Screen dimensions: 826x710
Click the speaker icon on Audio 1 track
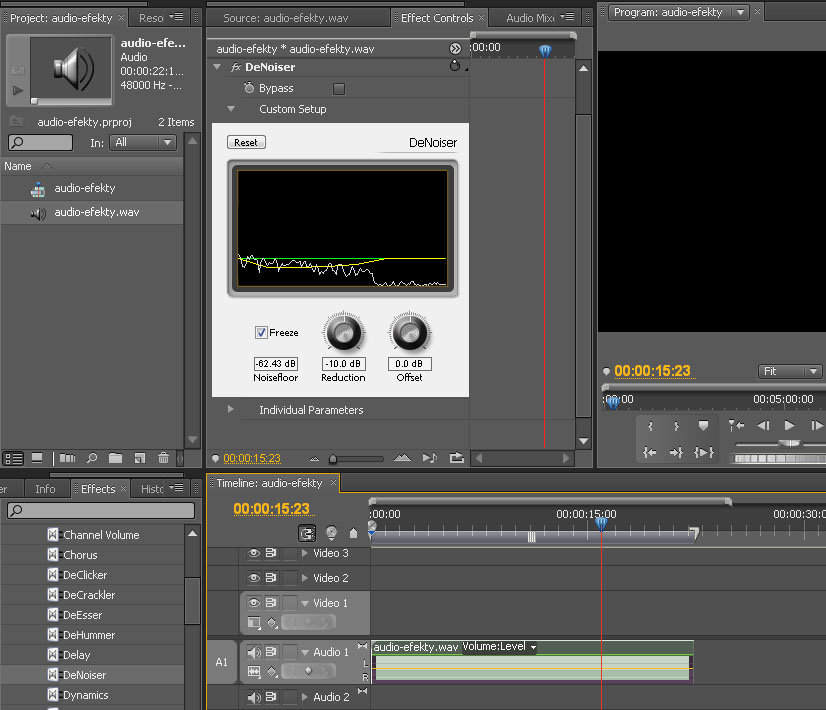[x=254, y=652]
